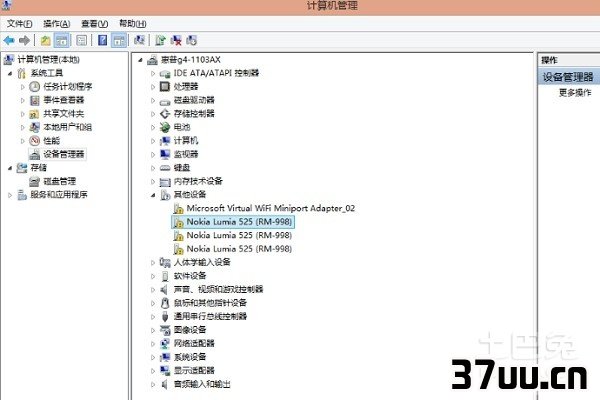Open the 查看(V) menu
The width and height of the screenshot is (600, 400).
tap(95, 24)
